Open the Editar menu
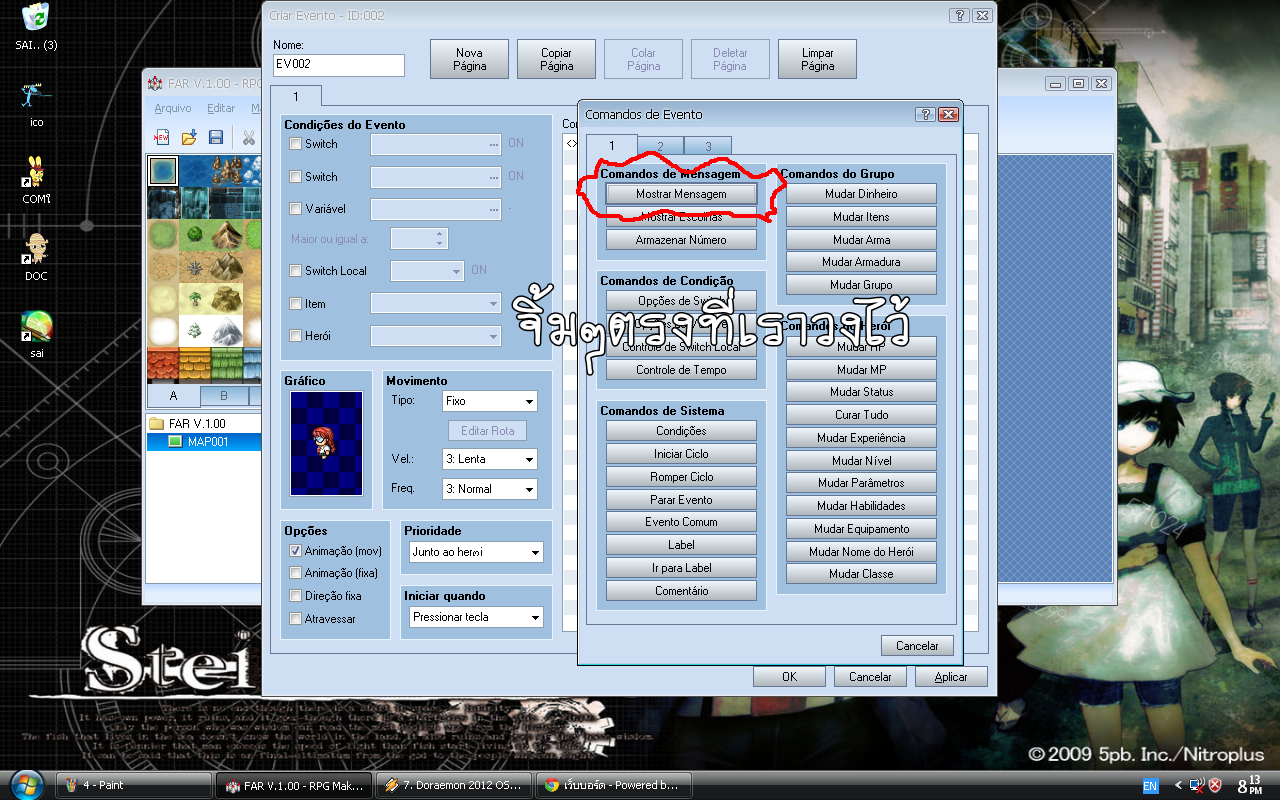Image resolution: width=1280 pixels, height=800 pixels. click(x=221, y=108)
